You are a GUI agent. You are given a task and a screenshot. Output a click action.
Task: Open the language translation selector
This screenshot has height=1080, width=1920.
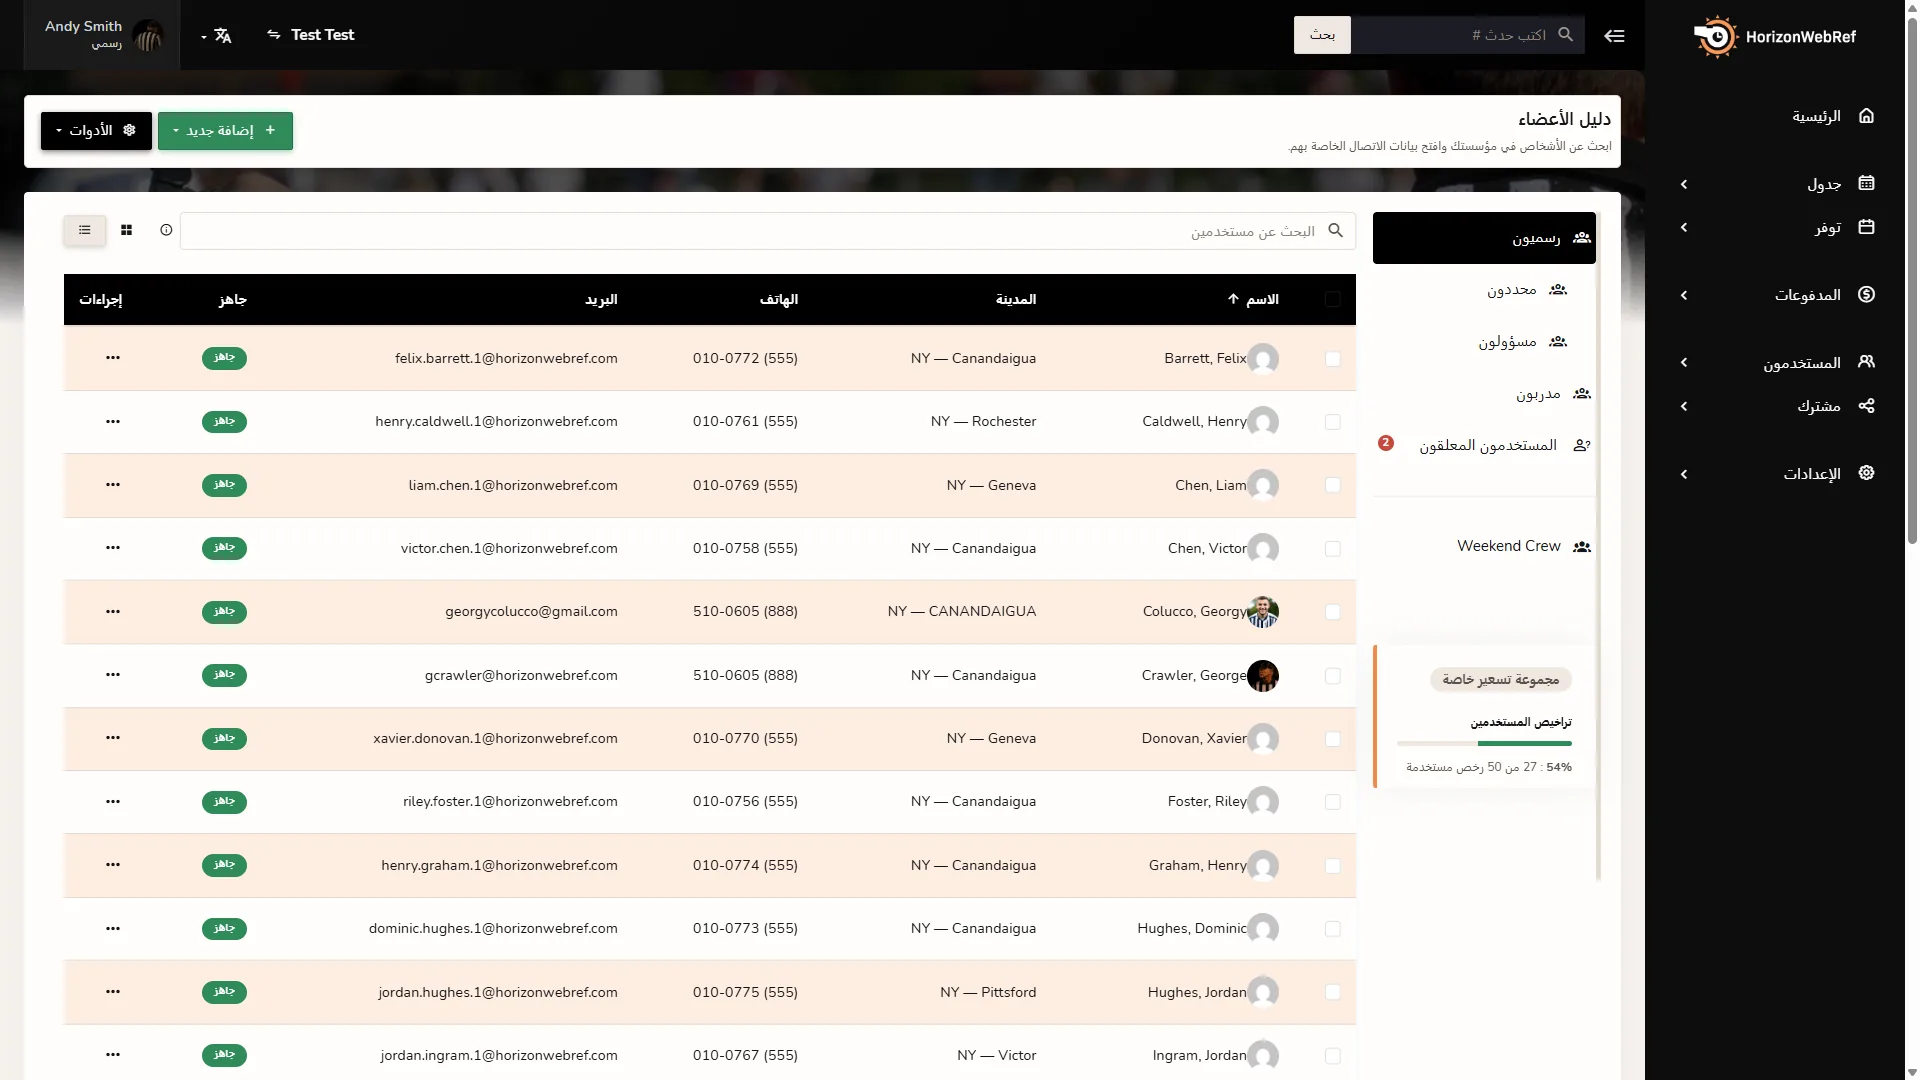217,35
